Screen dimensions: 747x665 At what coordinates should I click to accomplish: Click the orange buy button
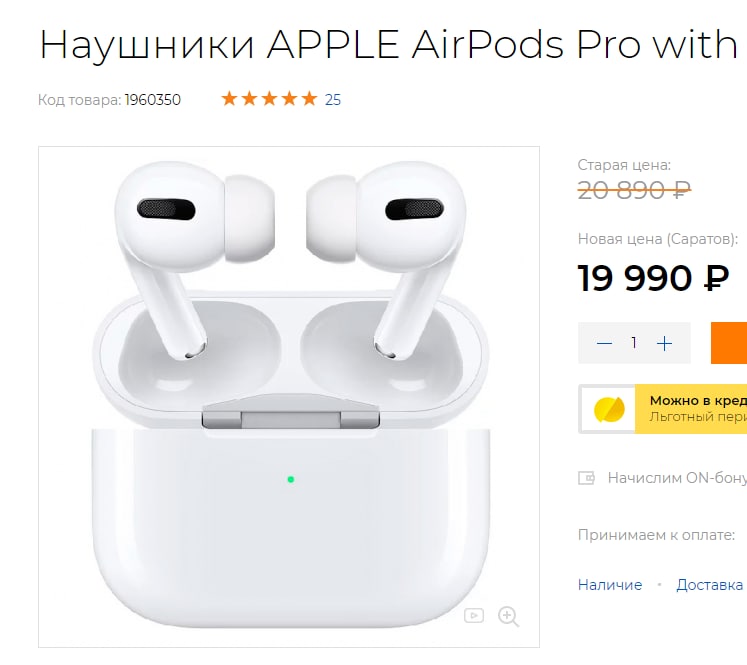[x=729, y=343]
